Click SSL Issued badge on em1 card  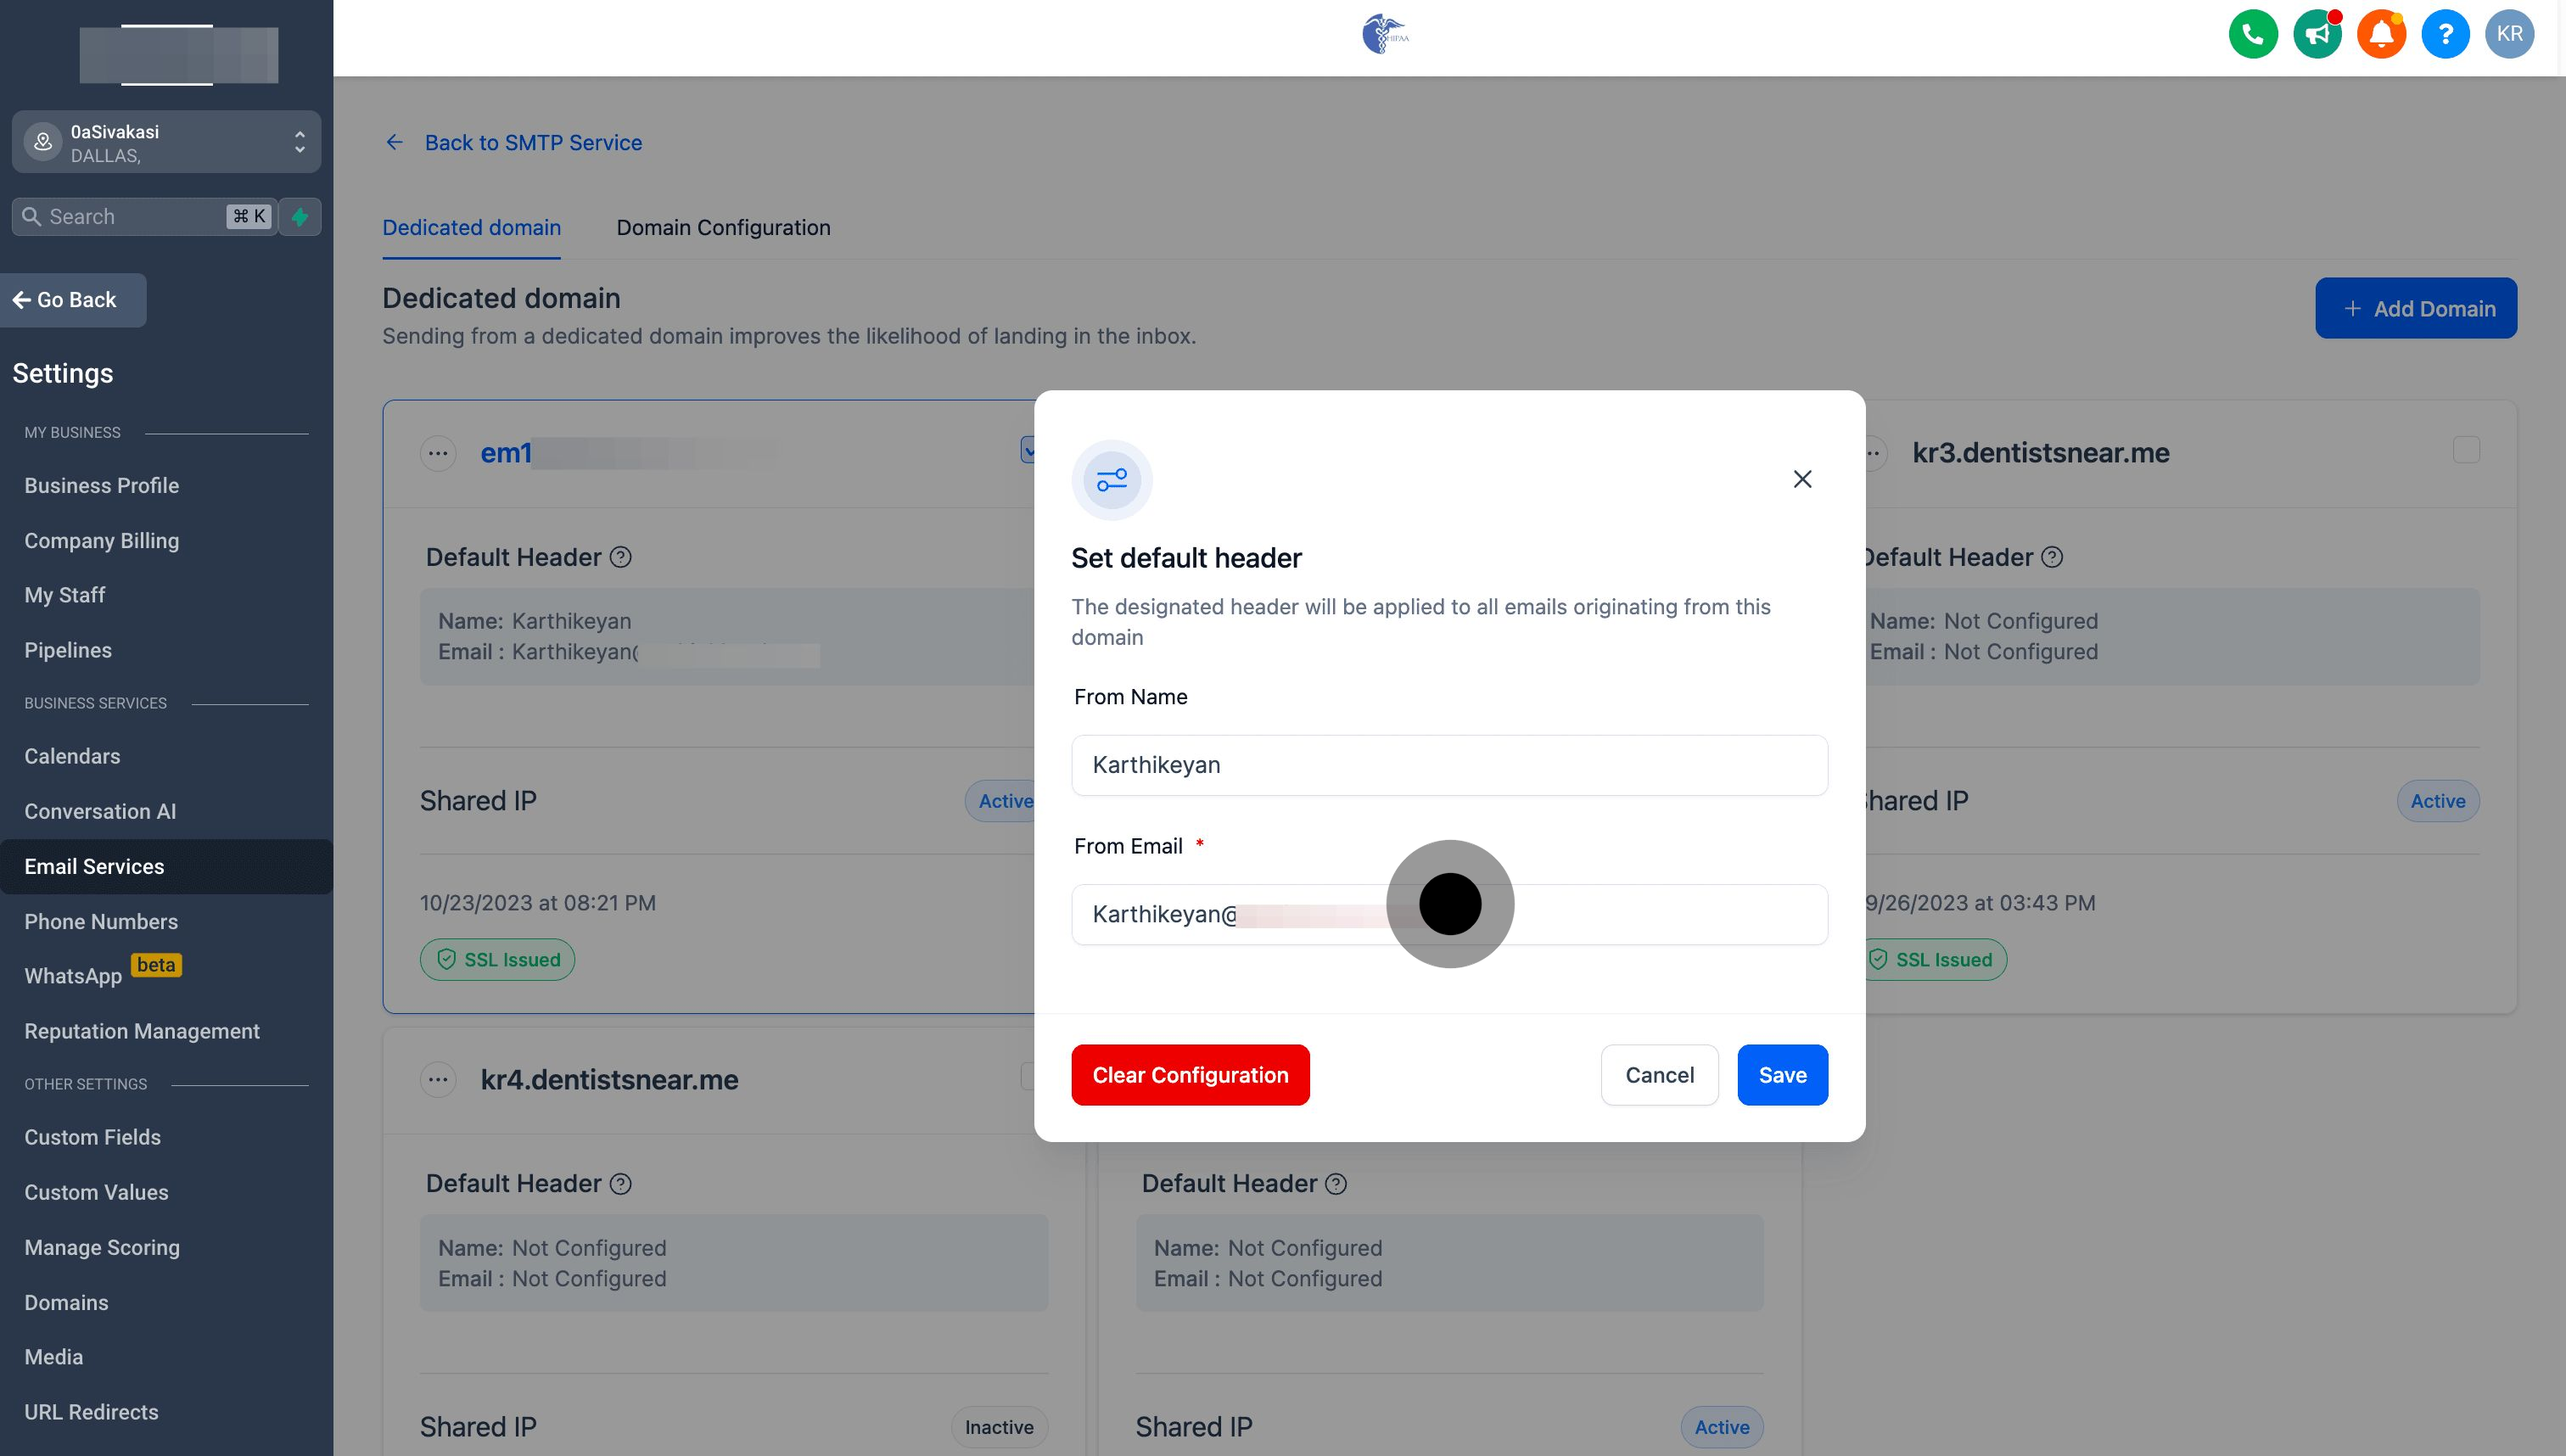(x=497, y=959)
